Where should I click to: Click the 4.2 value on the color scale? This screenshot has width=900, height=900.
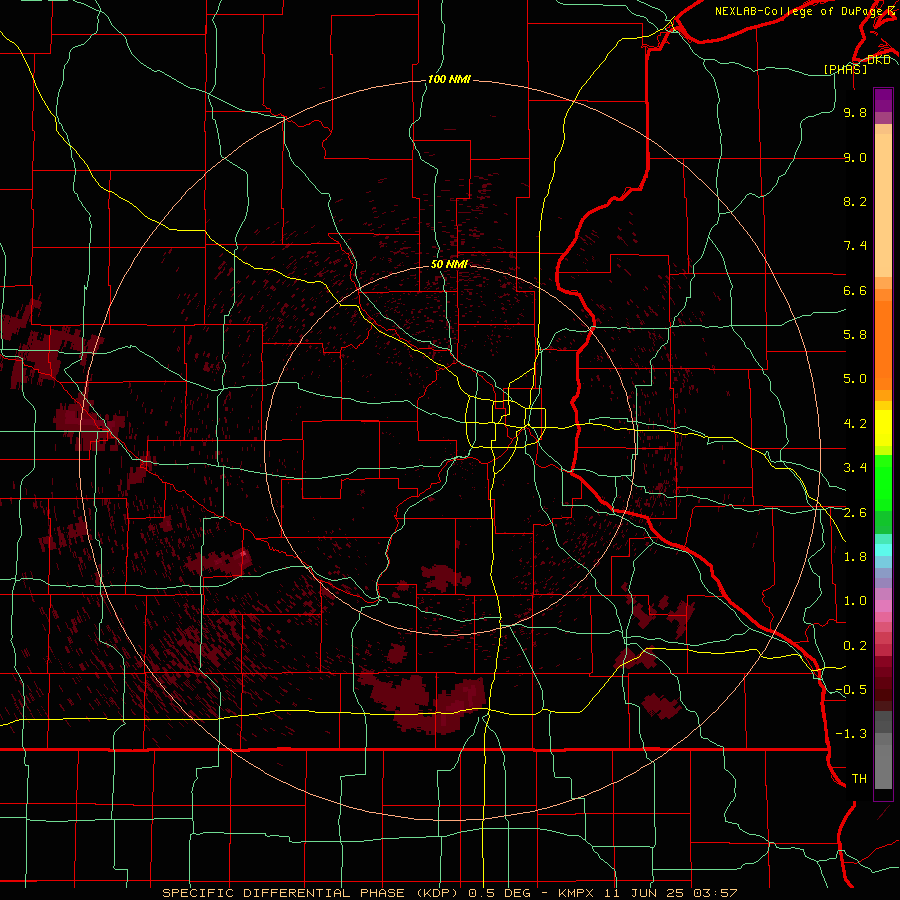point(855,424)
